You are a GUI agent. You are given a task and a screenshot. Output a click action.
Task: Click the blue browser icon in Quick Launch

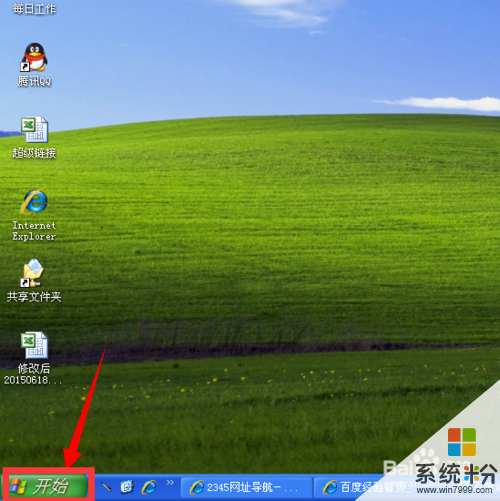click(127, 487)
